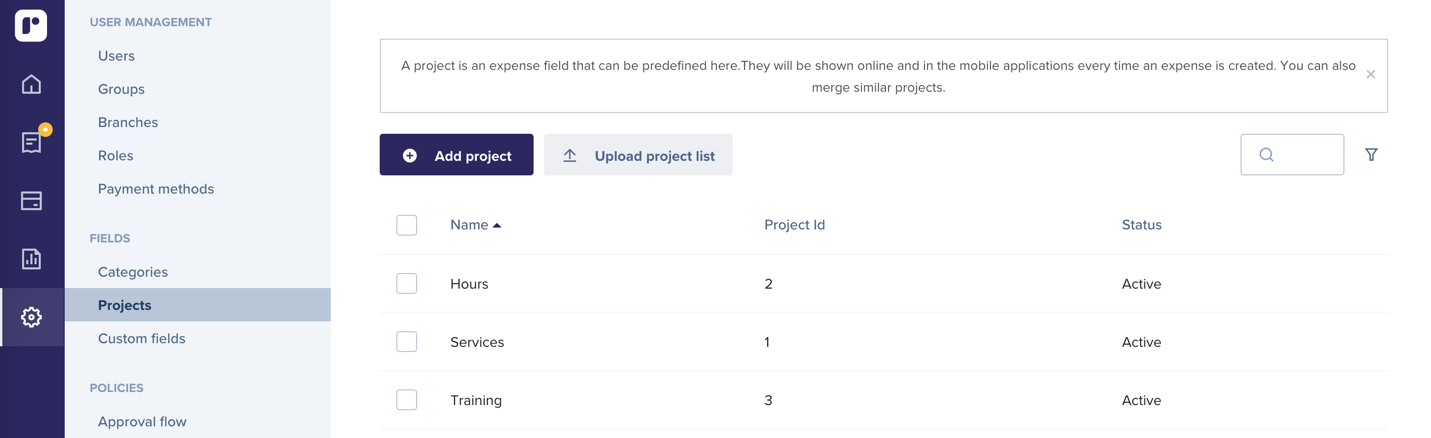Click the Add project button
This screenshot has width=1431, height=438.
click(456, 155)
